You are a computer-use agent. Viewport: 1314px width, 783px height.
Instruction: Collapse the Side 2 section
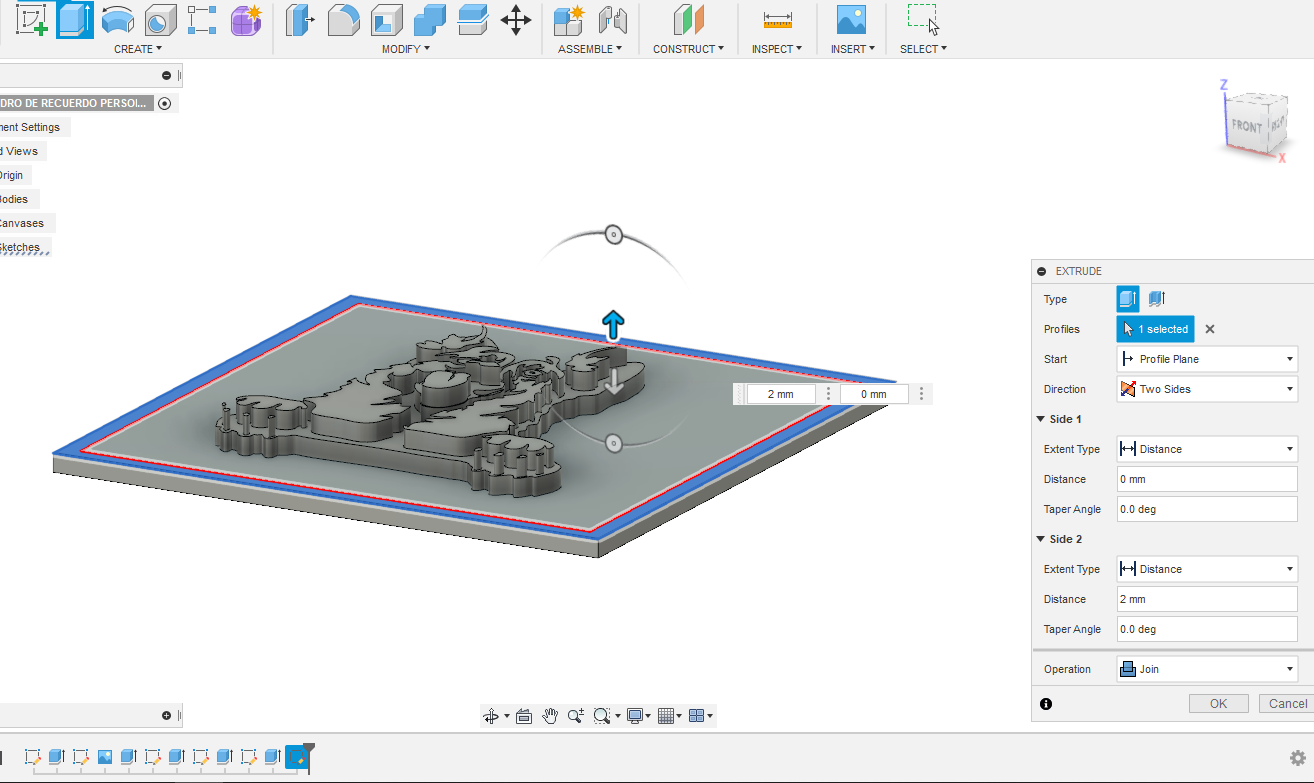(1041, 539)
